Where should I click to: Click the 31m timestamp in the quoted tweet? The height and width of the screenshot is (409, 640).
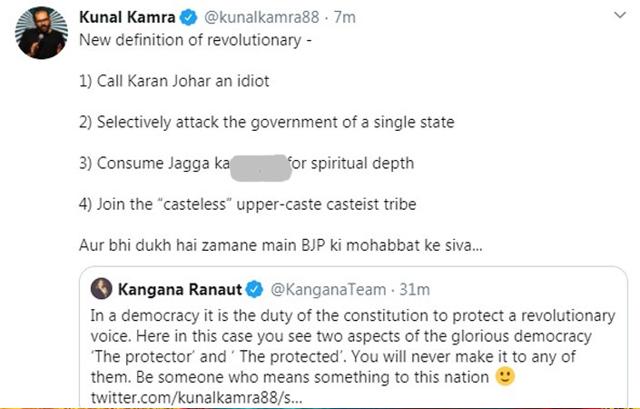coord(414,289)
